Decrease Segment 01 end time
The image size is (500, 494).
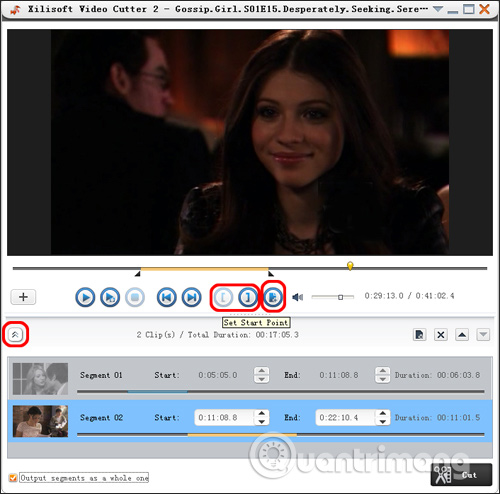[383, 379]
